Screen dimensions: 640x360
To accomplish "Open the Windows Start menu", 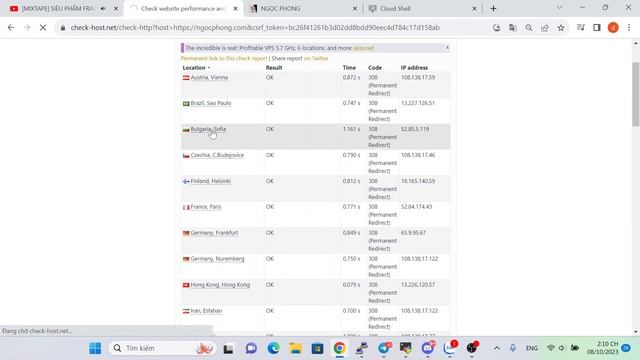I will coord(95,348).
